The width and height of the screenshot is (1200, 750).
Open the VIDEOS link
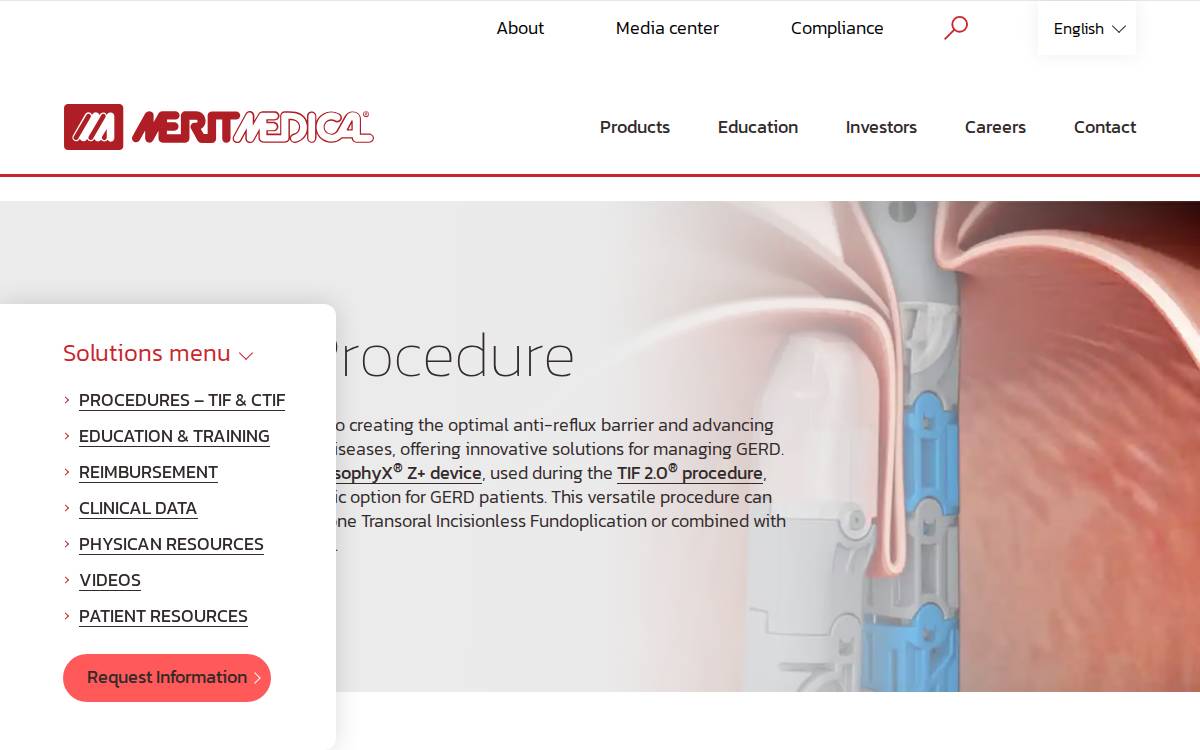point(110,580)
